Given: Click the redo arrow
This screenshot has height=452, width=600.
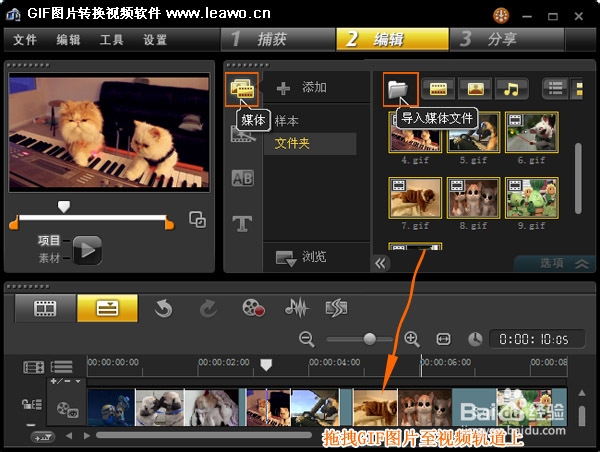Looking at the screenshot, I should point(208,308).
